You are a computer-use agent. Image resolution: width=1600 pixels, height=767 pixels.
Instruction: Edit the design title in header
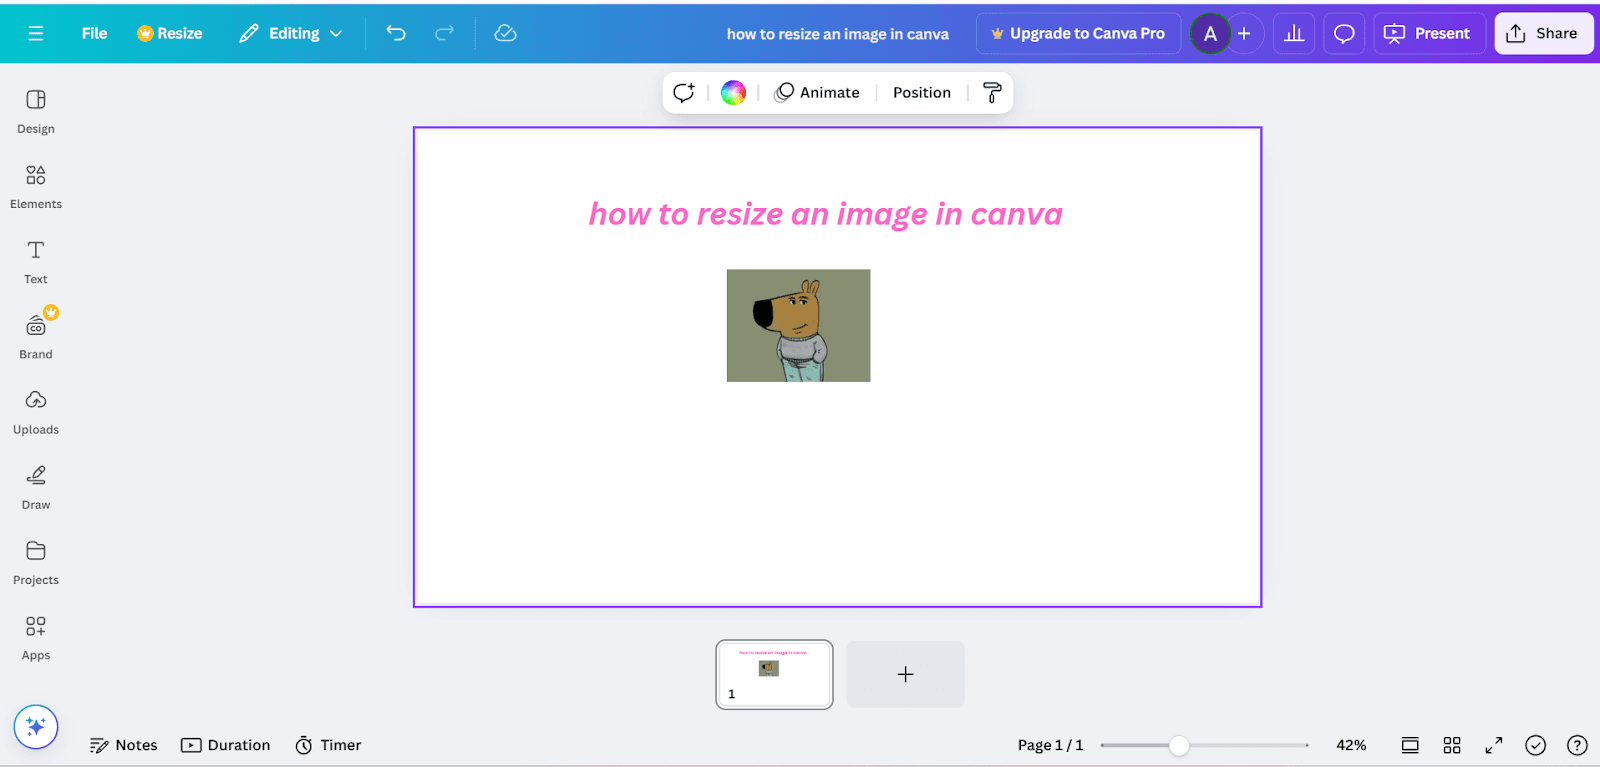point(838,34)
